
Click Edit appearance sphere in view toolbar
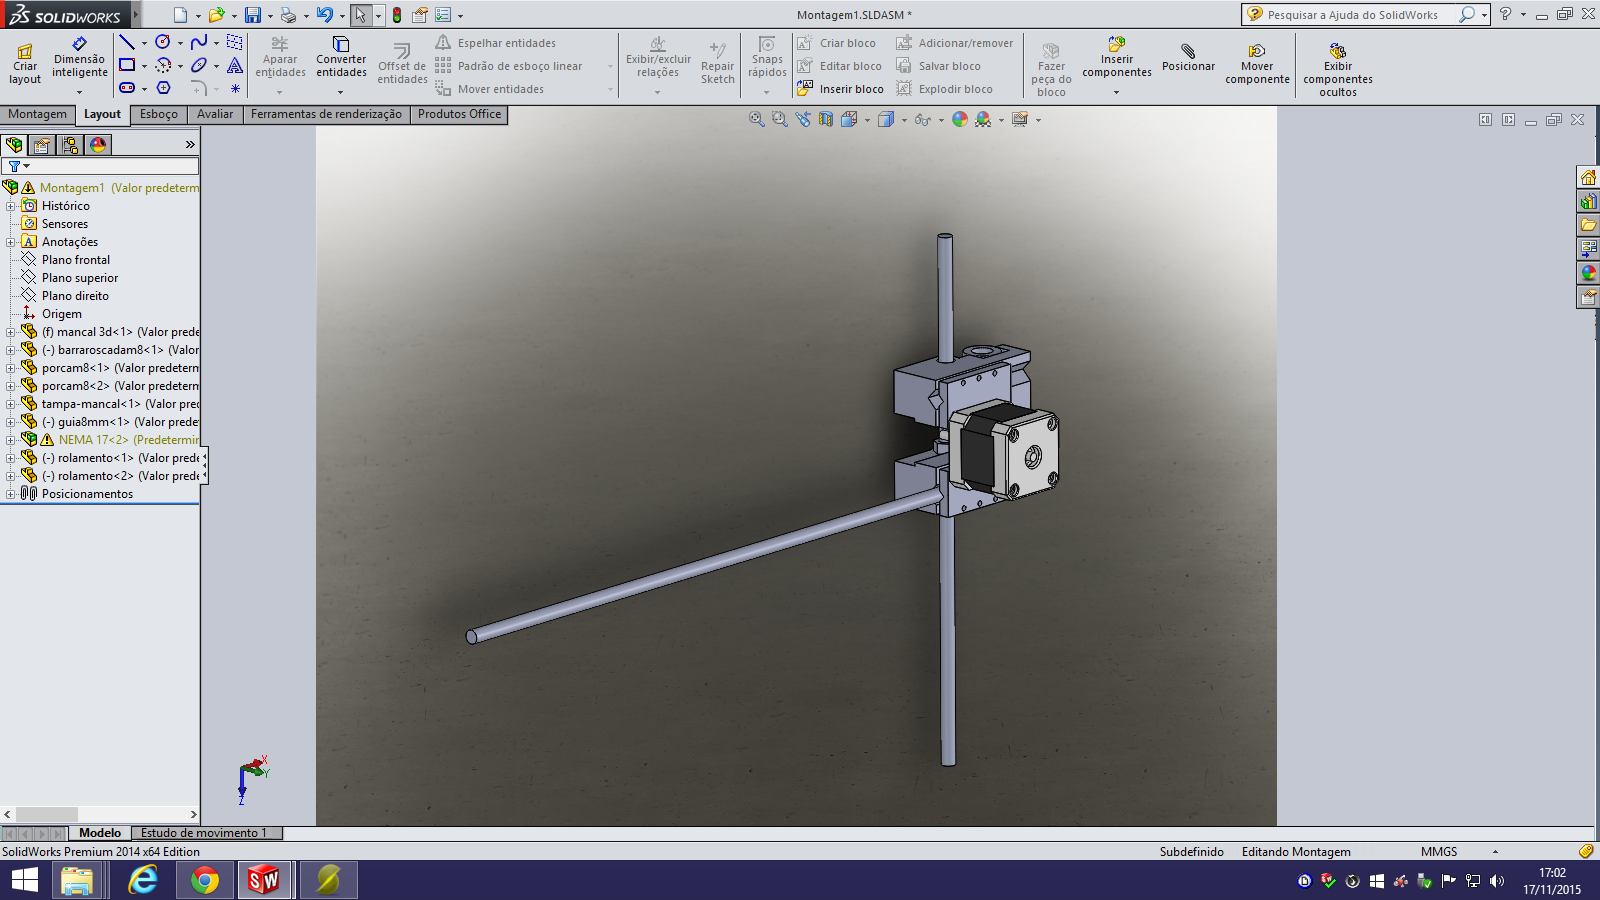pyautogui.click(x=960, y=119)
